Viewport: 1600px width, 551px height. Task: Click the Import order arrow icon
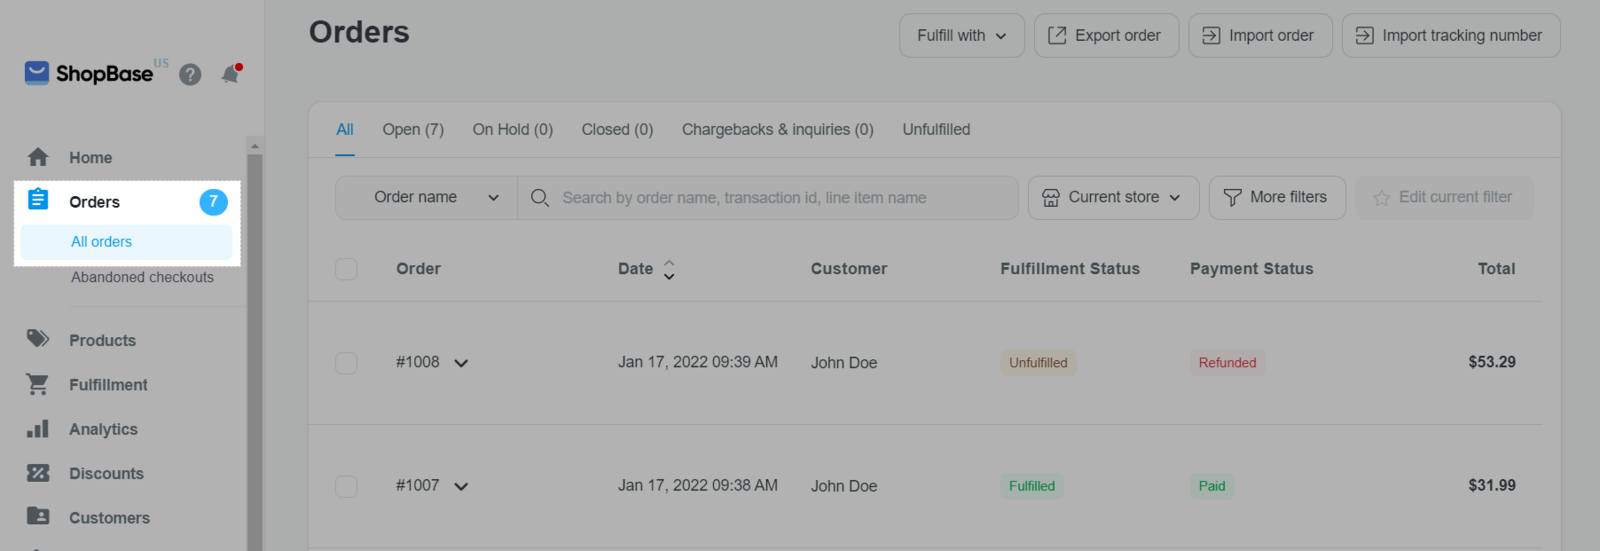[1211, 36]
